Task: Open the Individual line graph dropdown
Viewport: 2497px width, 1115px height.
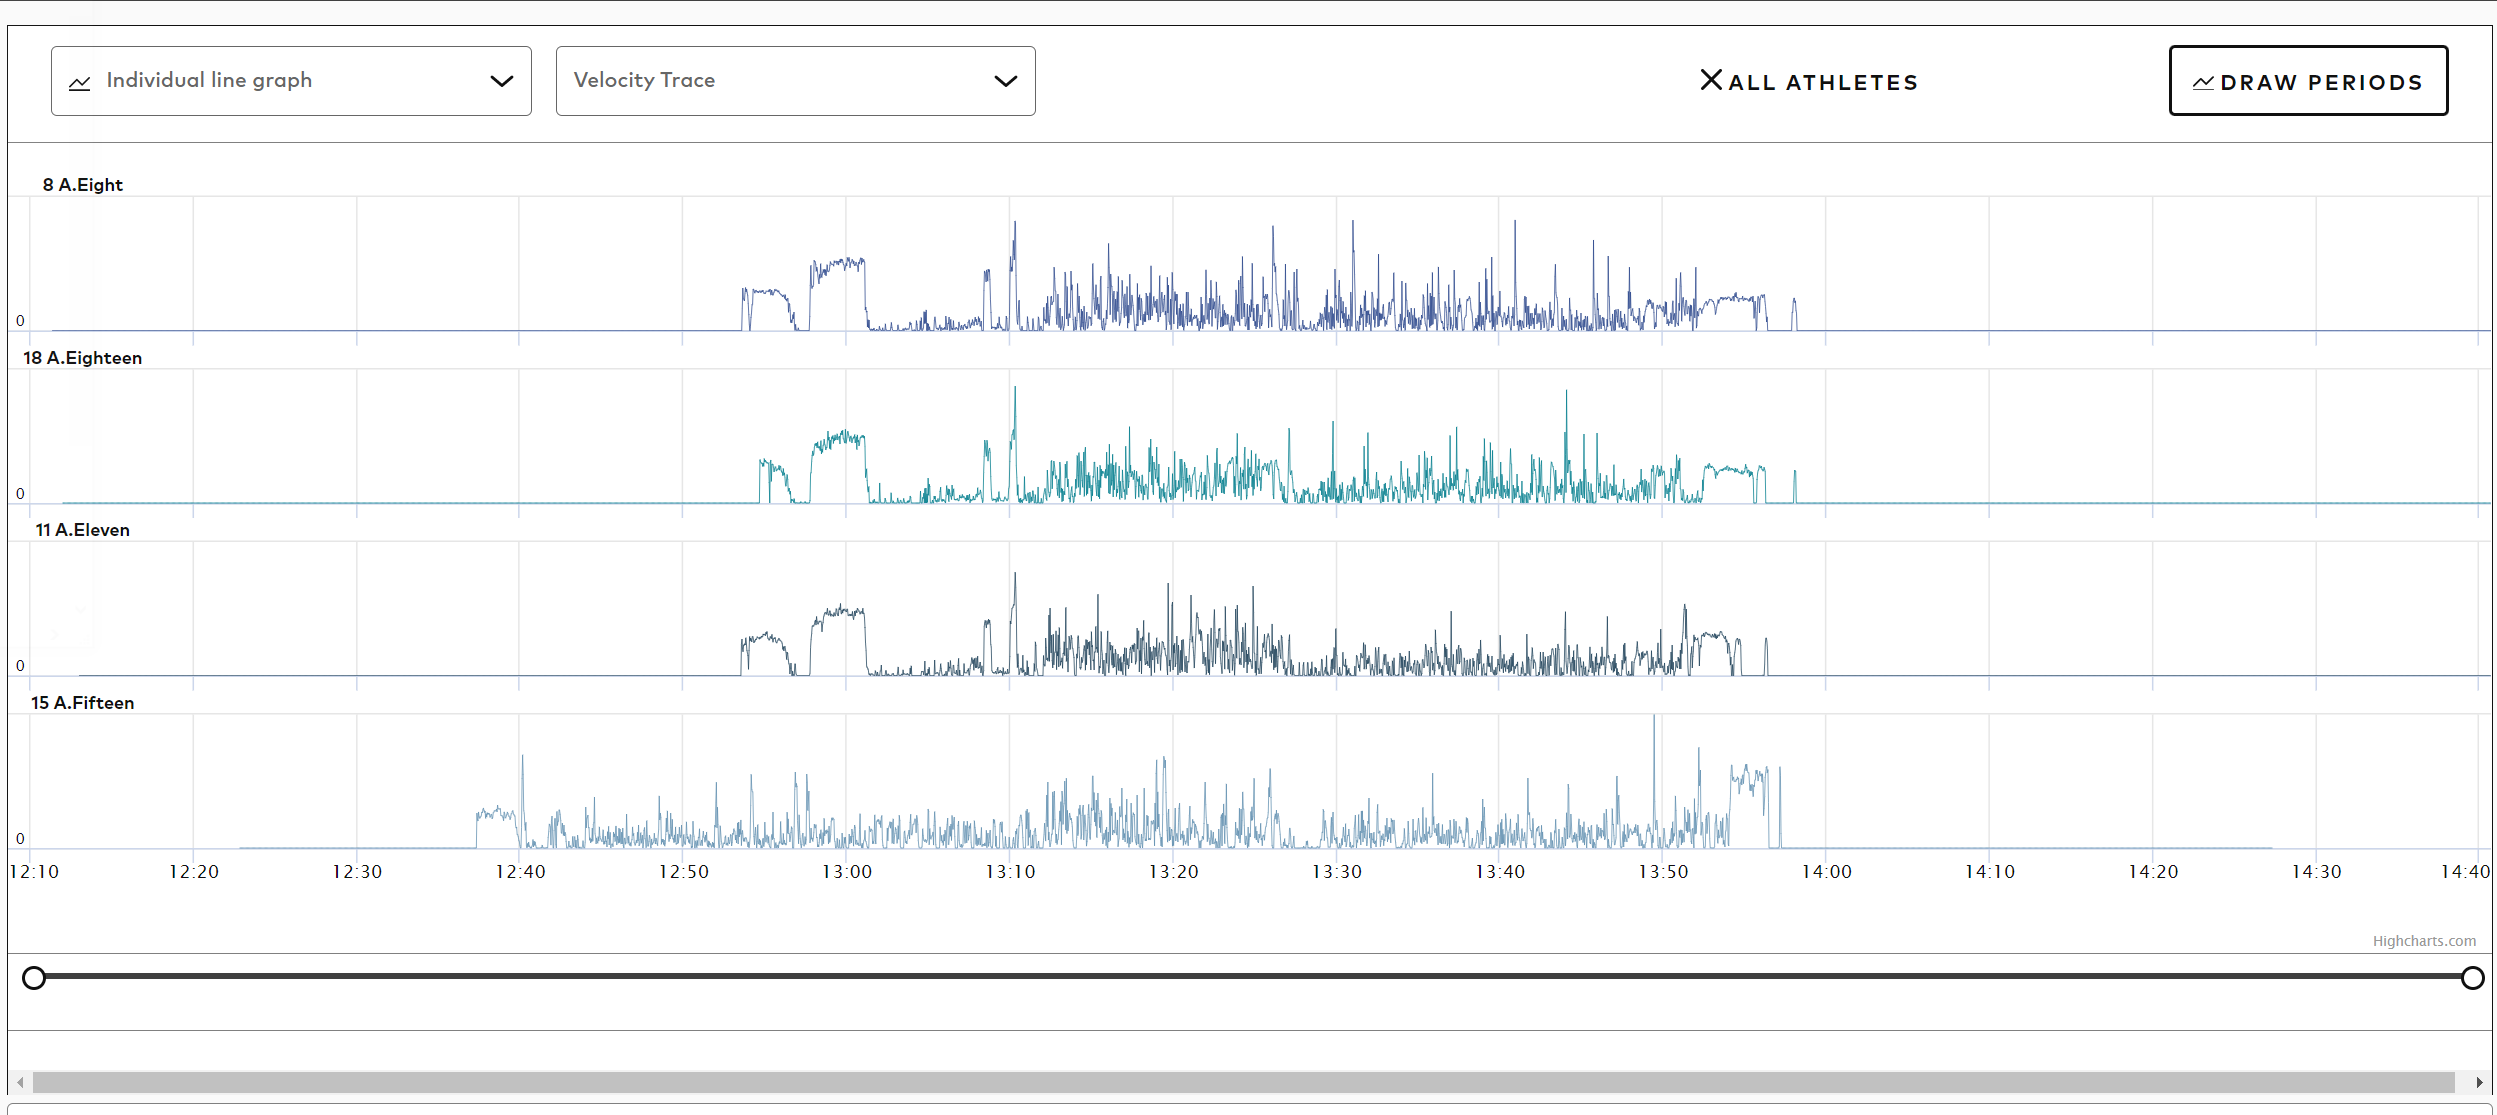Action: click(x=290, y=81)
